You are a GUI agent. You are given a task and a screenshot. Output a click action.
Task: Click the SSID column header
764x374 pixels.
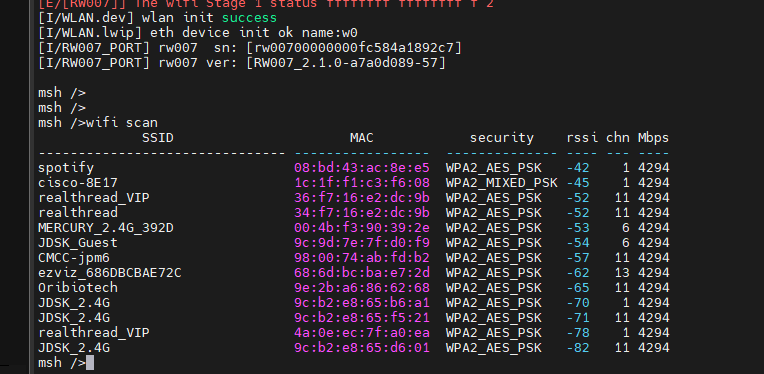[158, 138]
